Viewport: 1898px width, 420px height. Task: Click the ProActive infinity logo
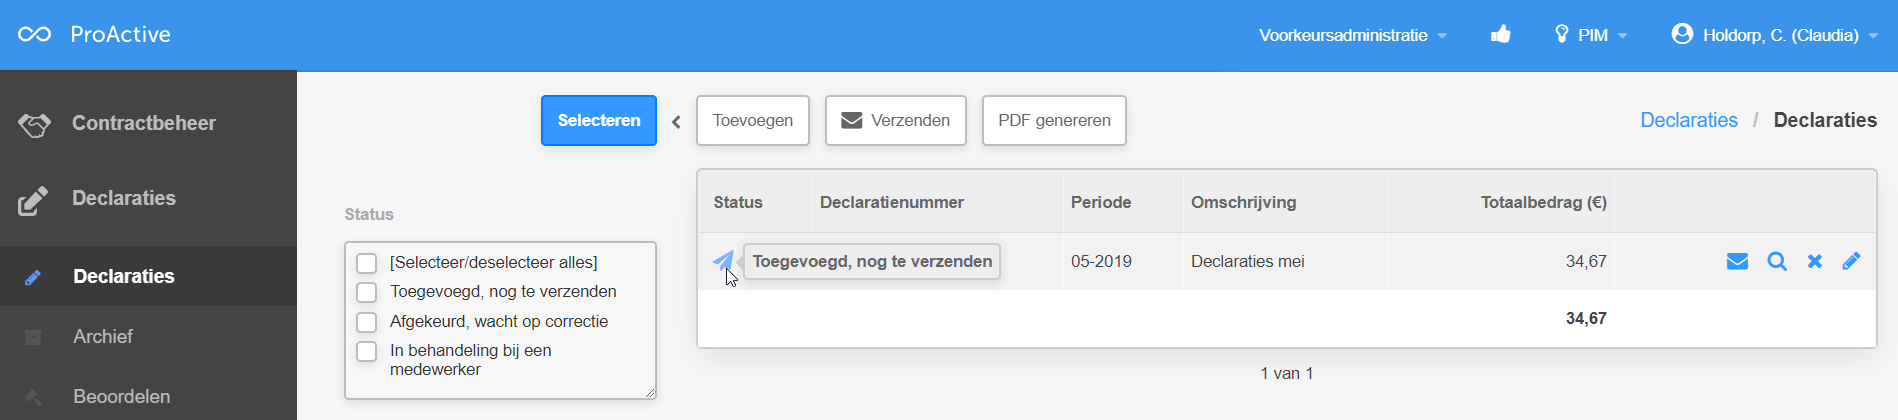[34, 35]
